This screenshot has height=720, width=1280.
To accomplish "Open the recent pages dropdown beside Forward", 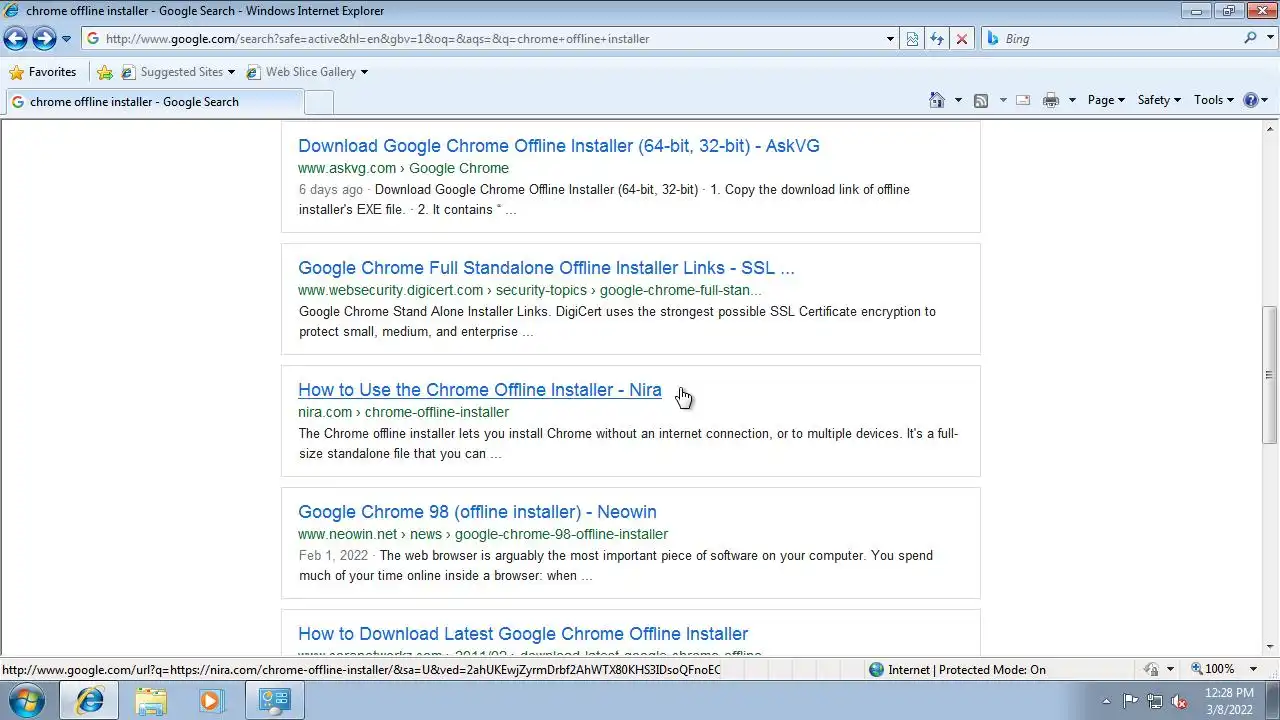I will (66, 39).
